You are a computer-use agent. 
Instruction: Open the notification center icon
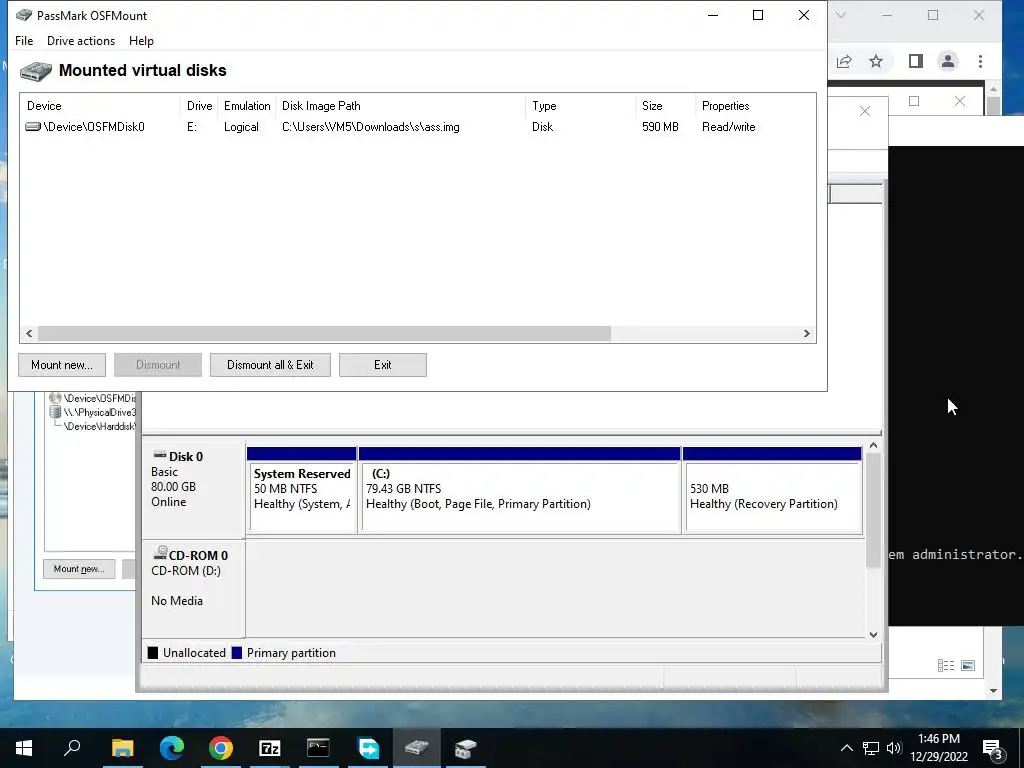point(992,748)
